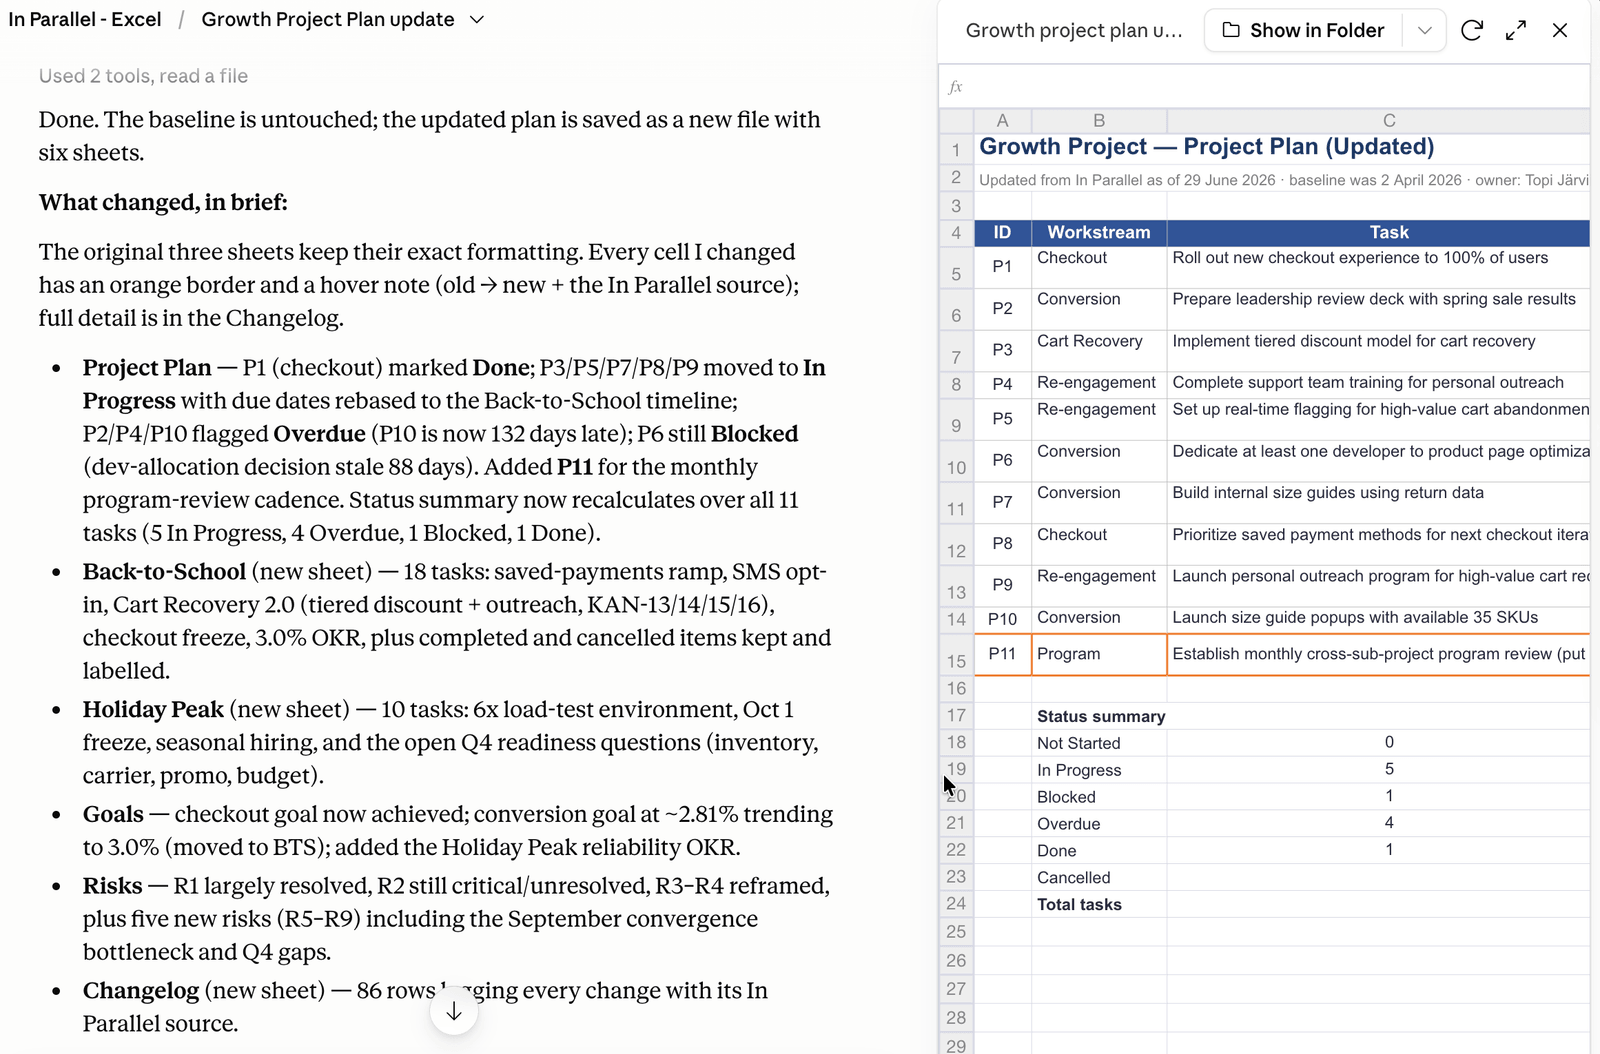Expand preview panel to fullscreen
The image size is (1600, 1054).
tap(1516, 30)
